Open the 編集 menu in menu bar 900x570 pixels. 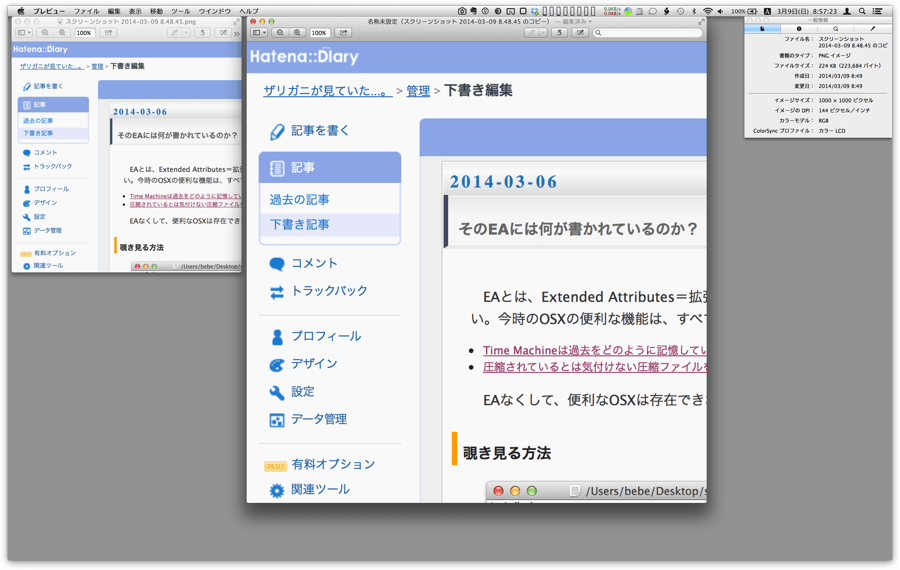(x=114, y=11)
